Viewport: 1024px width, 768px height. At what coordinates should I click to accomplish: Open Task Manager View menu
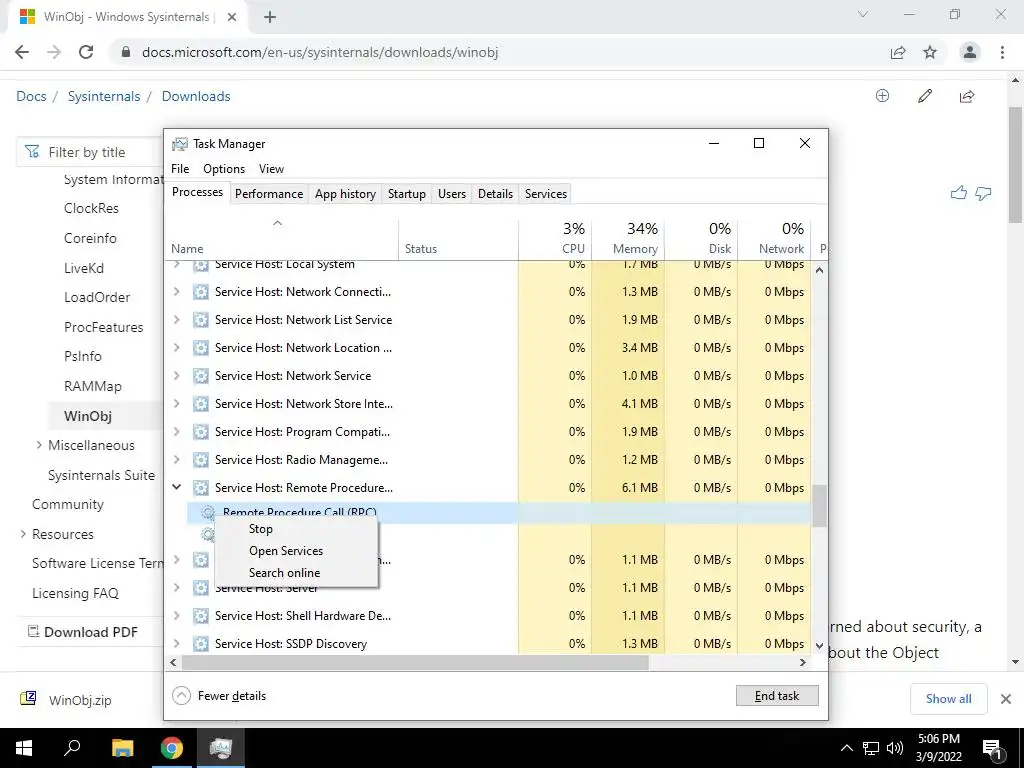pos(271,168)
